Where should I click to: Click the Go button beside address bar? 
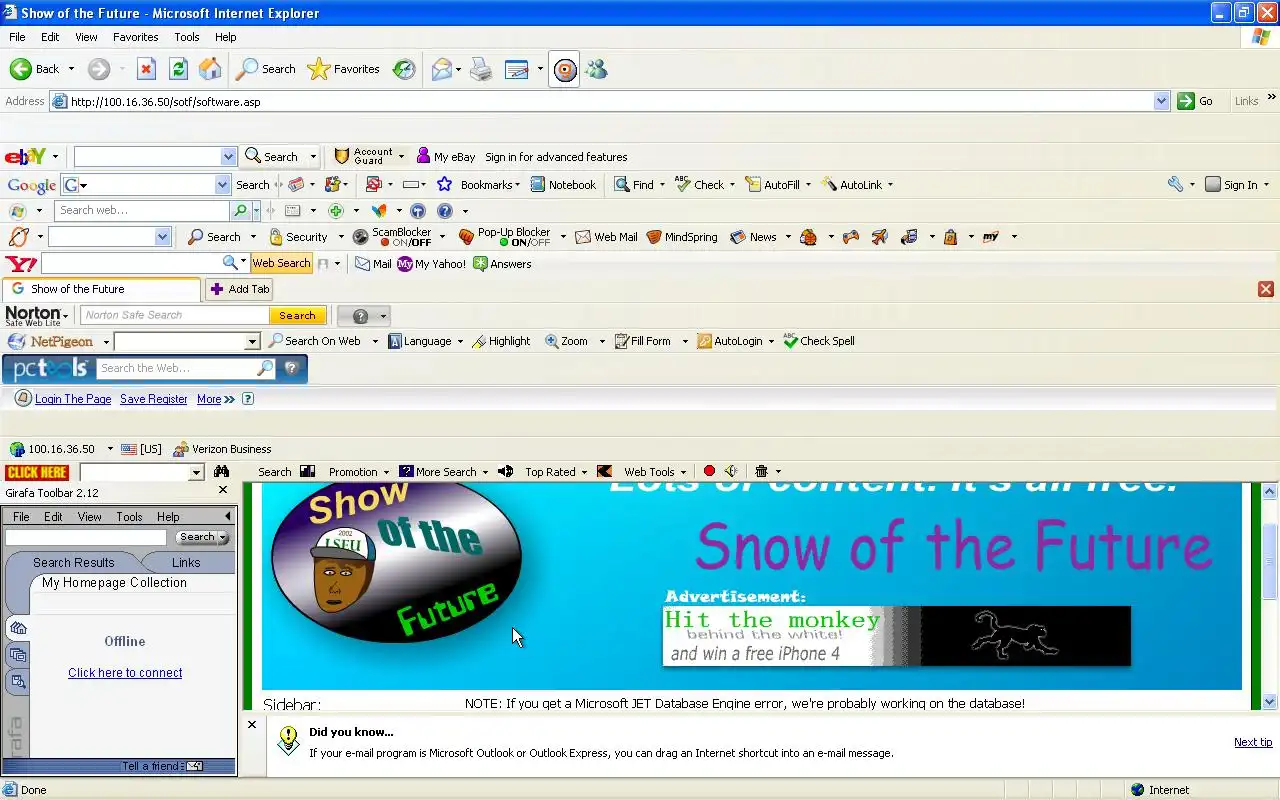pyautogui.click(x=1196, y=101)
